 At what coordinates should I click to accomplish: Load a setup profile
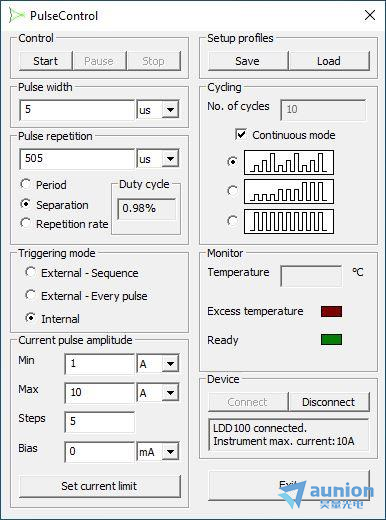point(329,61)
